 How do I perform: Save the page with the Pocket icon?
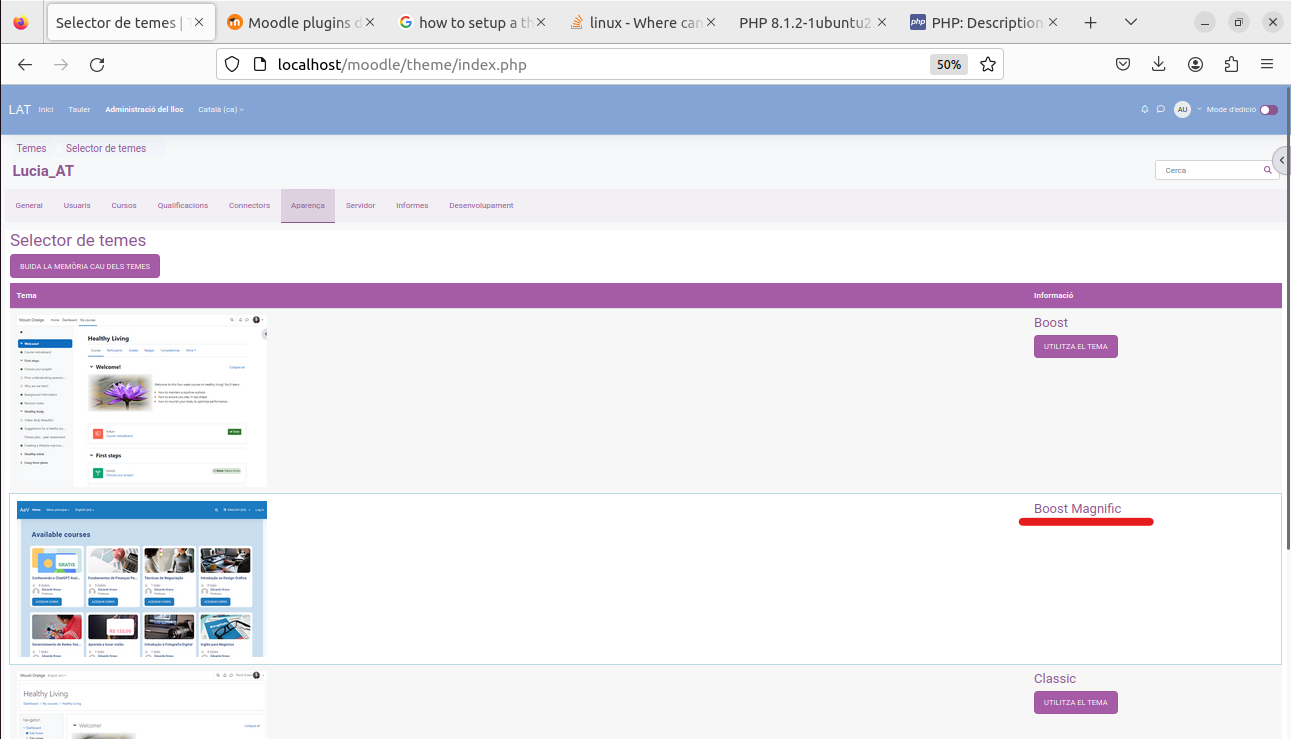coord(1122,64)
